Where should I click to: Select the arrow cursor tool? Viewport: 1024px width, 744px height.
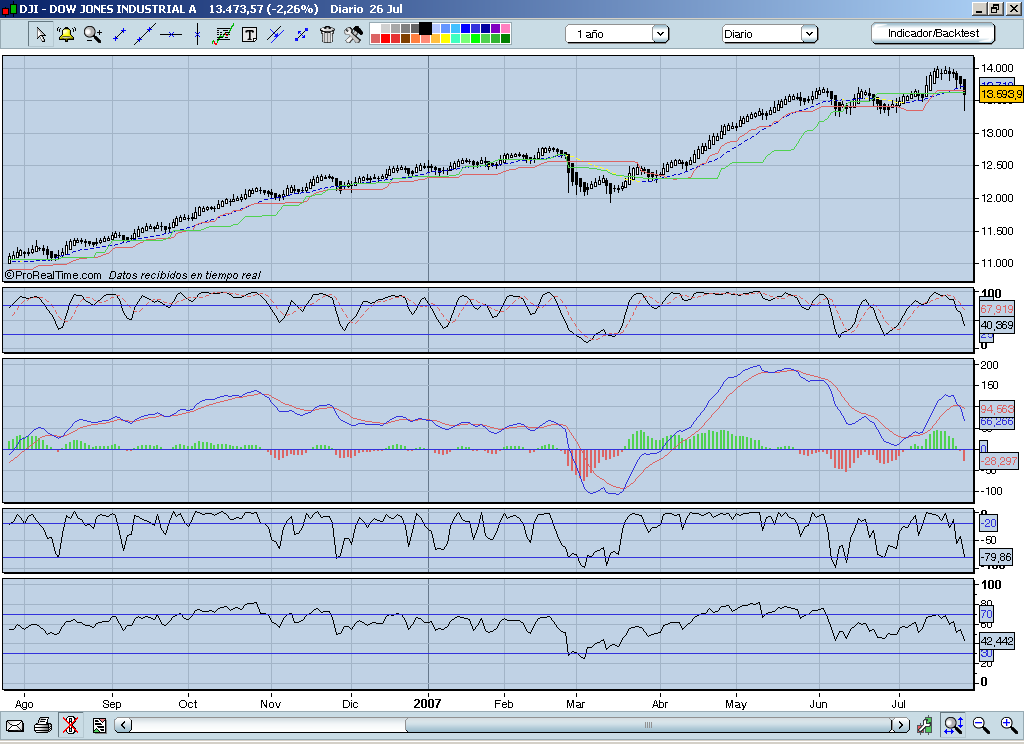[x=41, y=35]
